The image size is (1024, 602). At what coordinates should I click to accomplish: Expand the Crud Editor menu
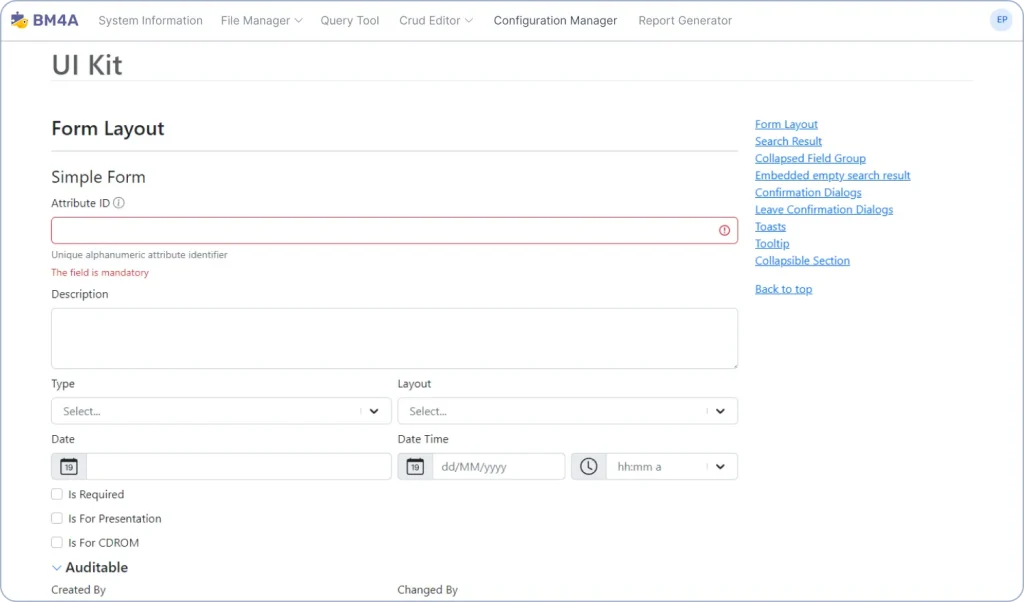pos(436,21)
